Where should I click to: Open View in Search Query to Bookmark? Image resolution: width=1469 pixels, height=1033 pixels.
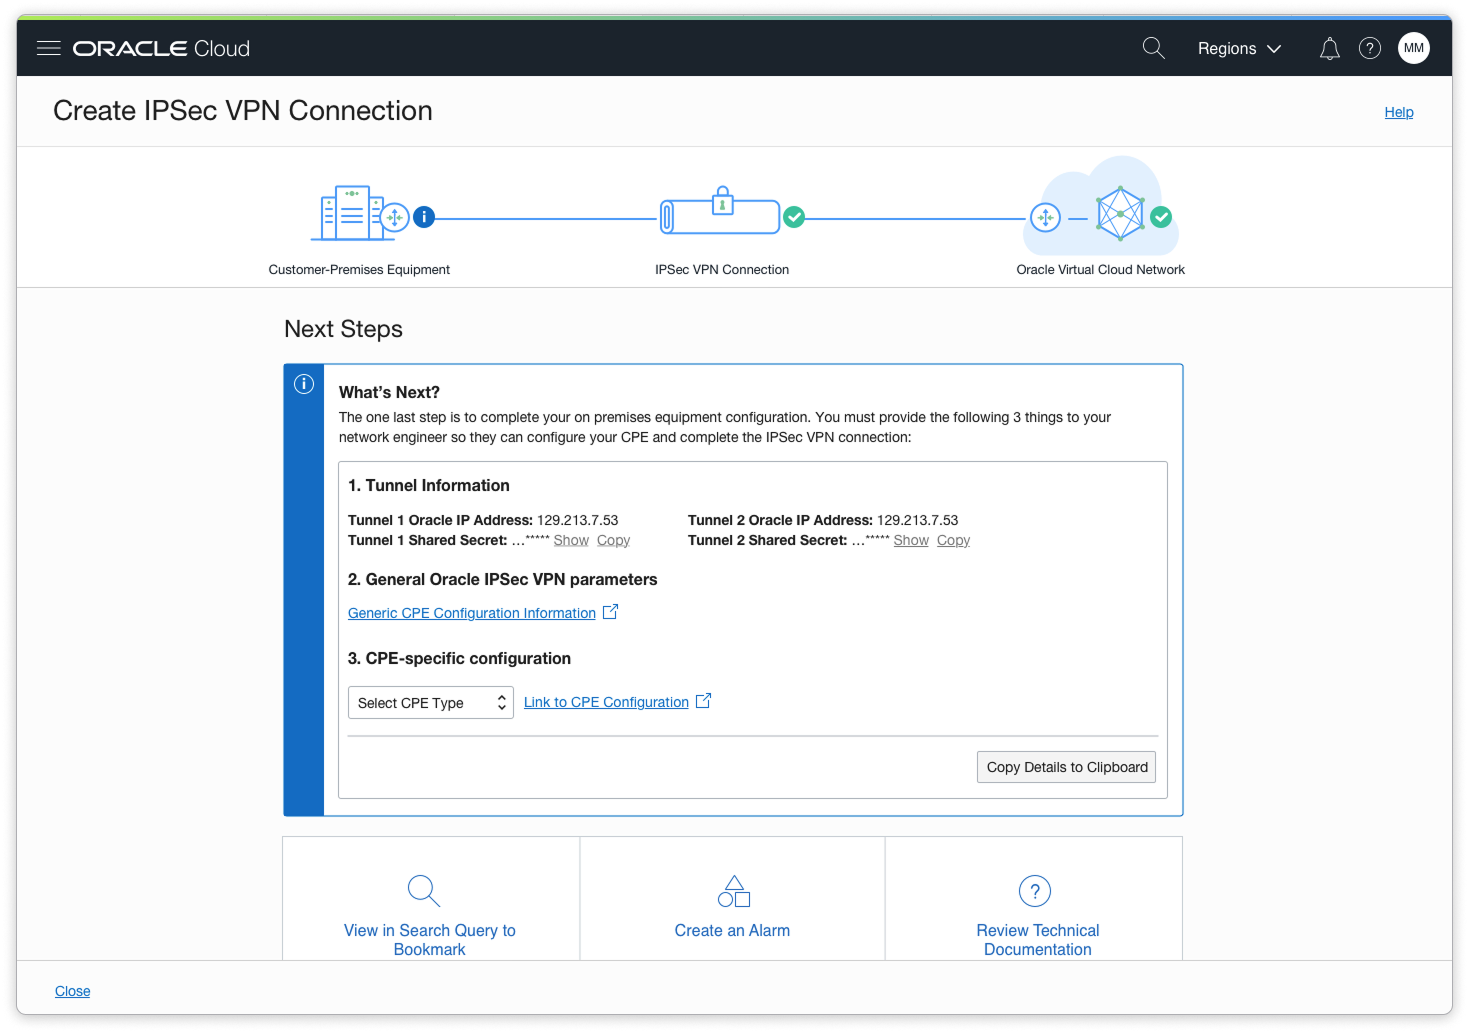tap(430, 940)
